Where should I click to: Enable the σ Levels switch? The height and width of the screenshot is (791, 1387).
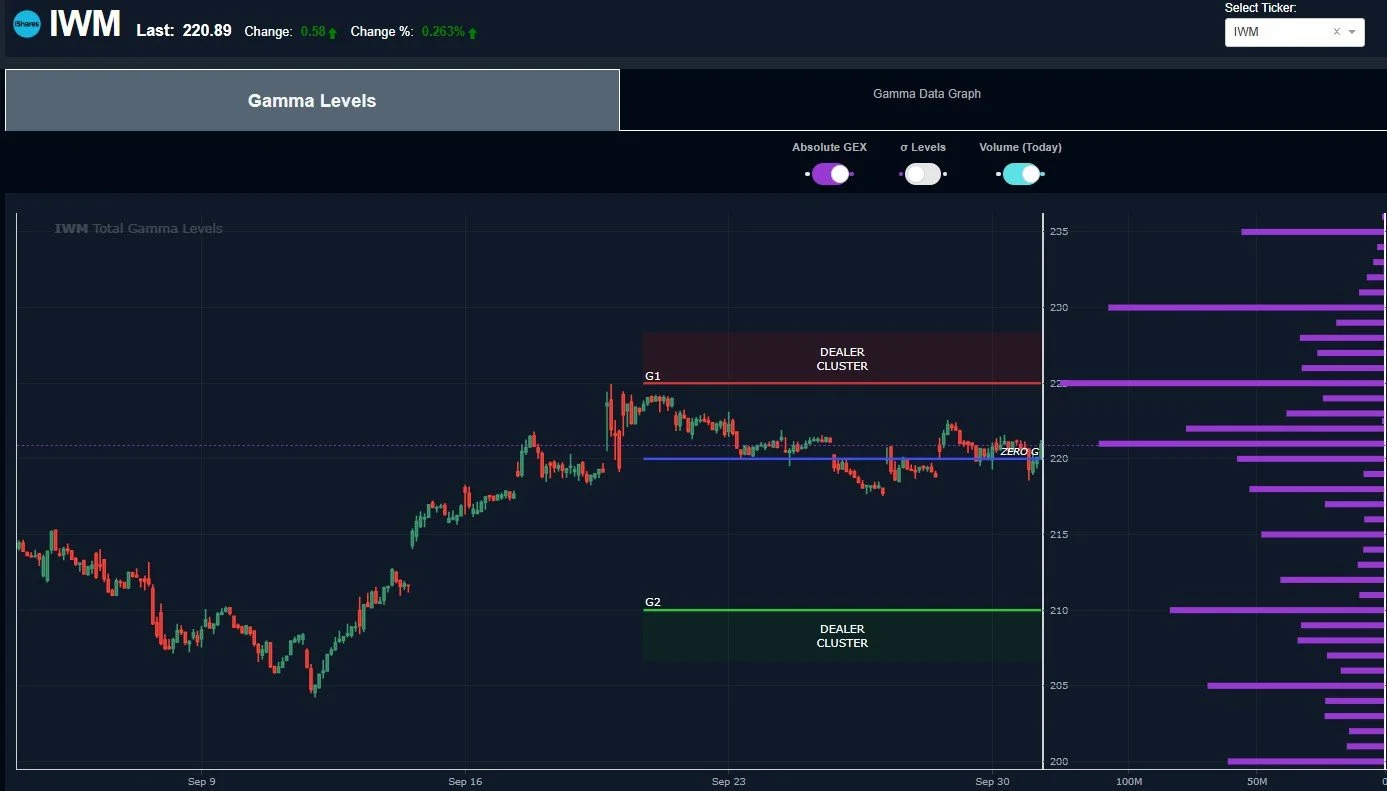923,174
